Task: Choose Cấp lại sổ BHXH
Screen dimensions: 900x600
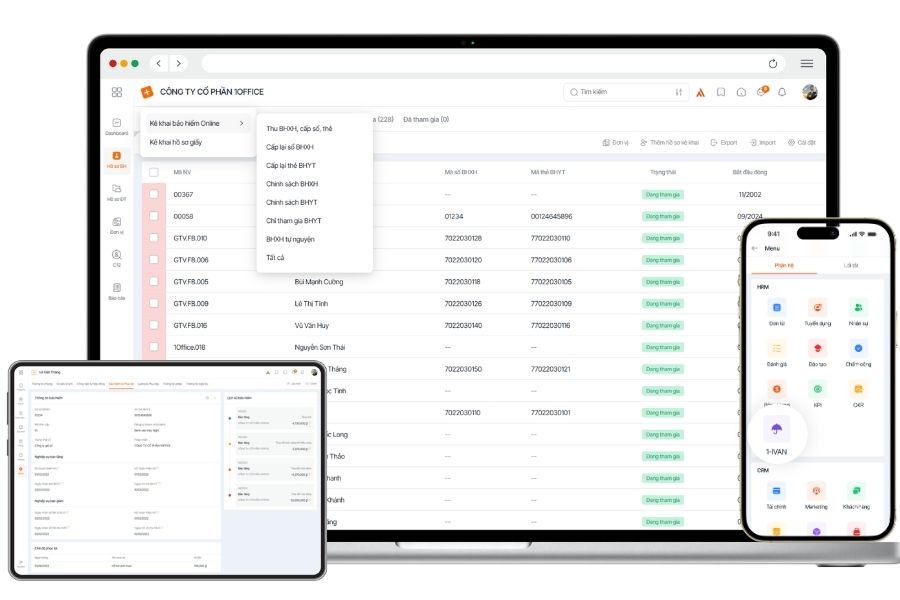Action: pyautogui.click(x=290, y=147)
